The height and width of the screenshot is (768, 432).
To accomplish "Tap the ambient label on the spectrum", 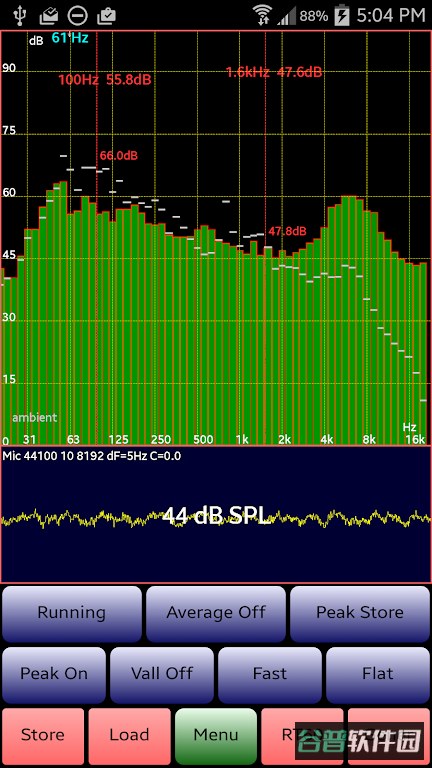I will (x=35, y=418).
